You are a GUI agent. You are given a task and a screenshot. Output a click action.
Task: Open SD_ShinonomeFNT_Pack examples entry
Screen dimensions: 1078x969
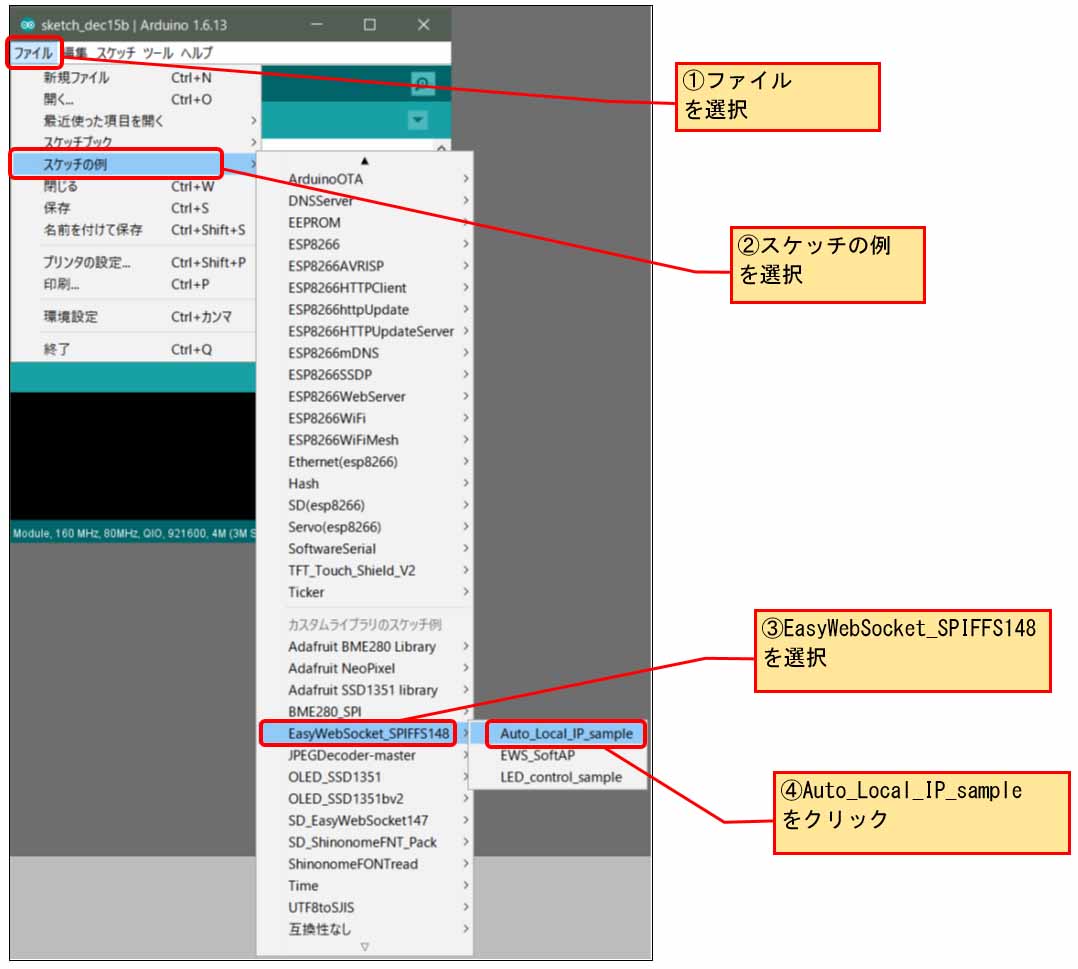(366, 842)
